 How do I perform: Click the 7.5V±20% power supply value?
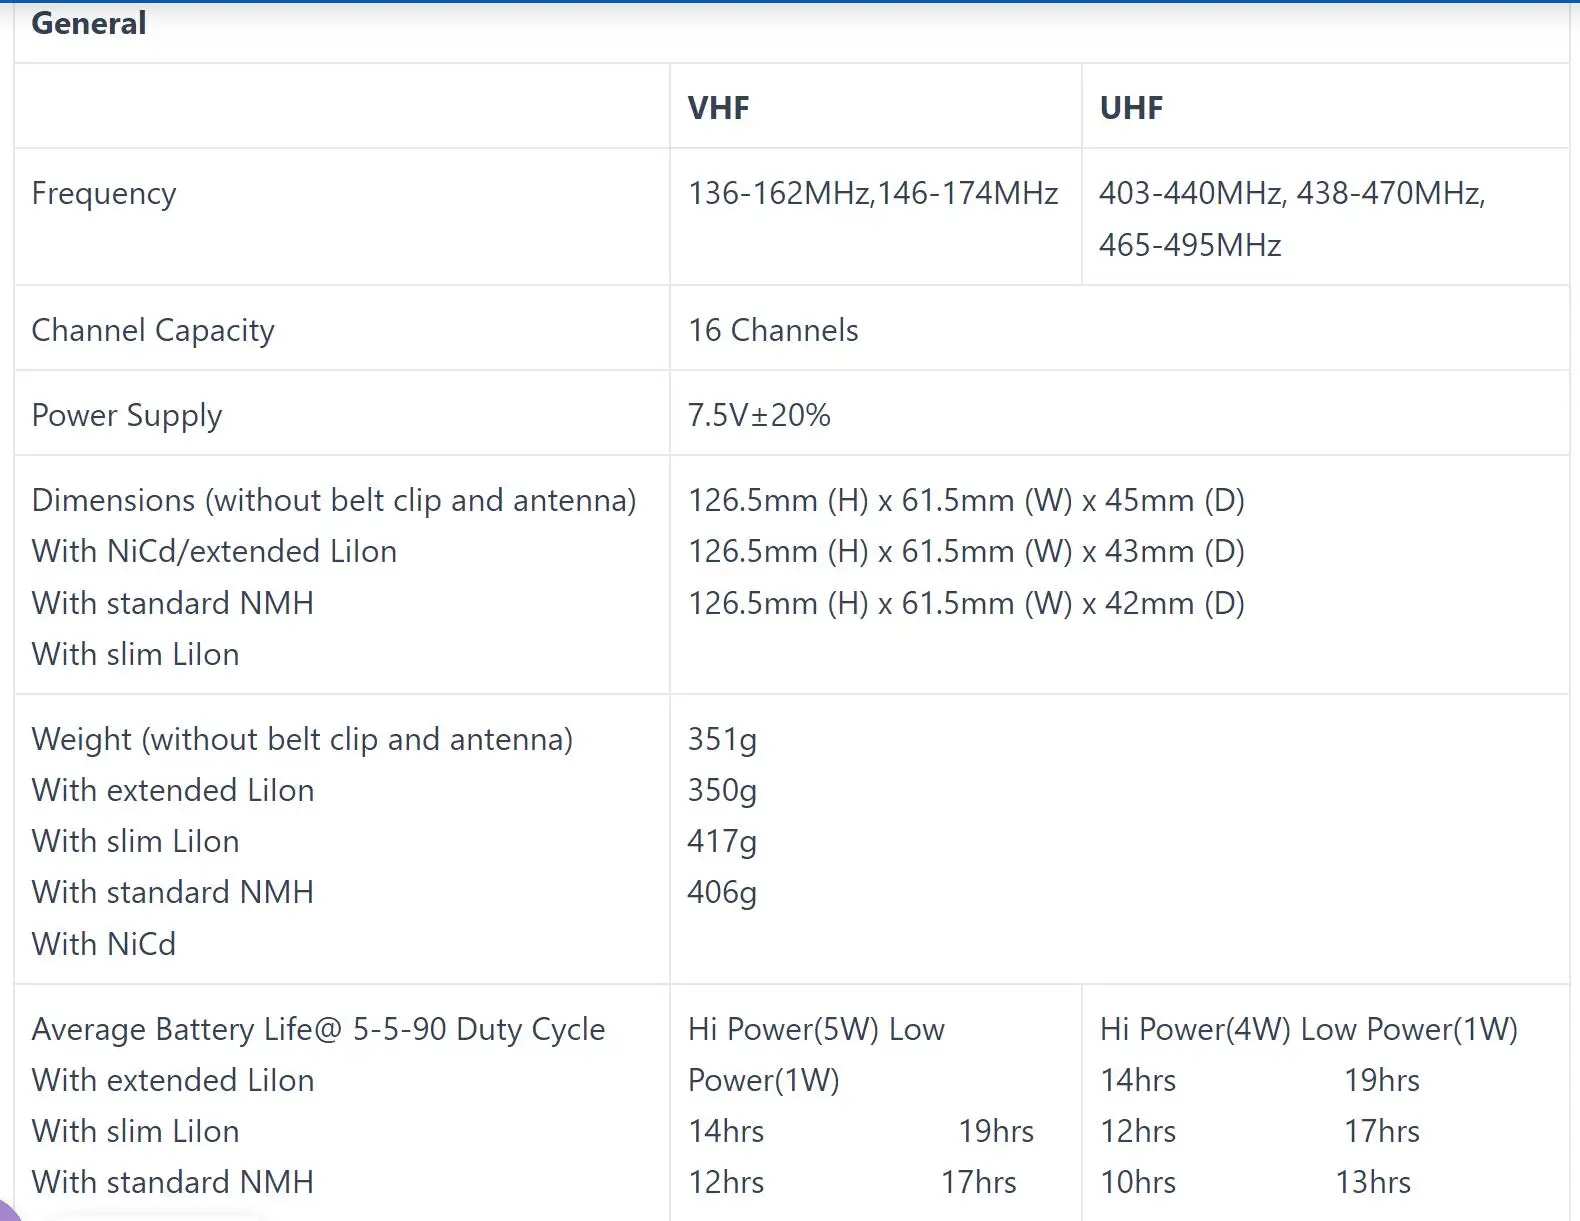point(759,415)
